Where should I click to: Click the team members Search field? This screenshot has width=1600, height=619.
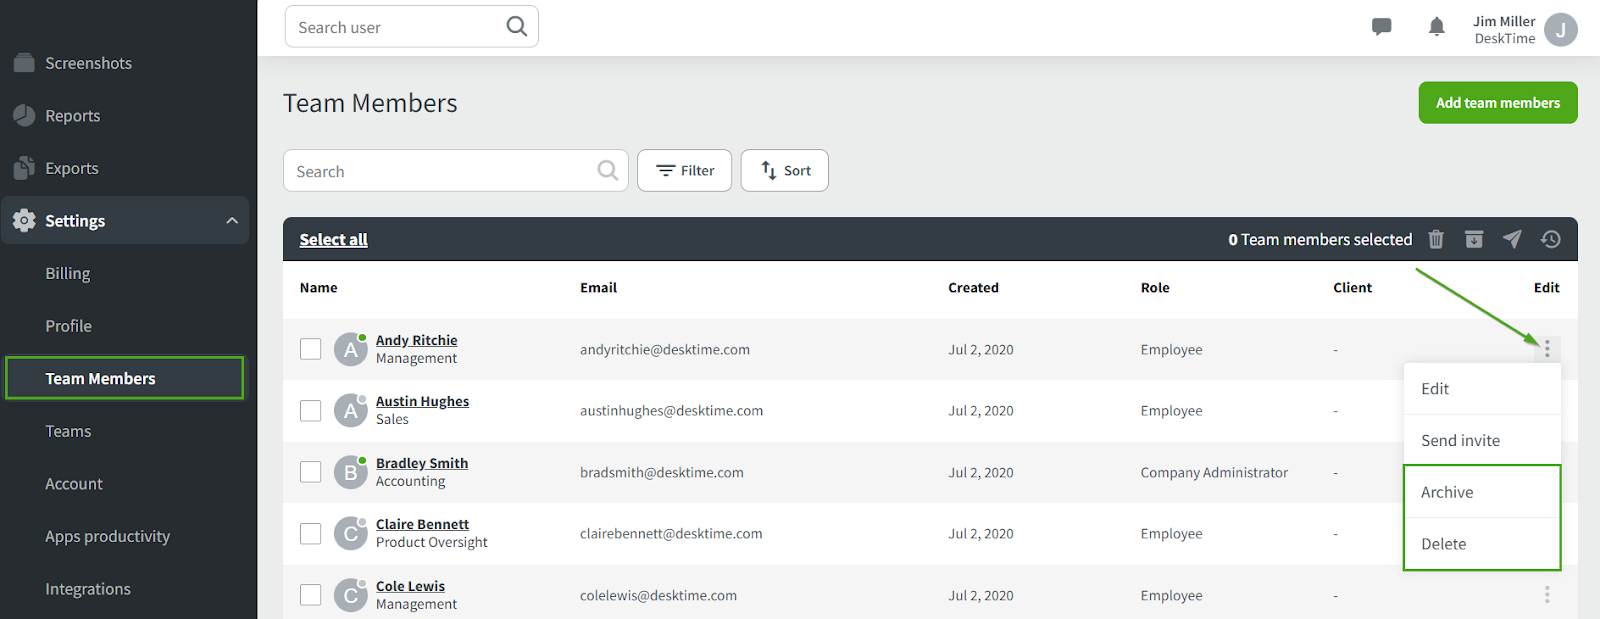(440, 171)
